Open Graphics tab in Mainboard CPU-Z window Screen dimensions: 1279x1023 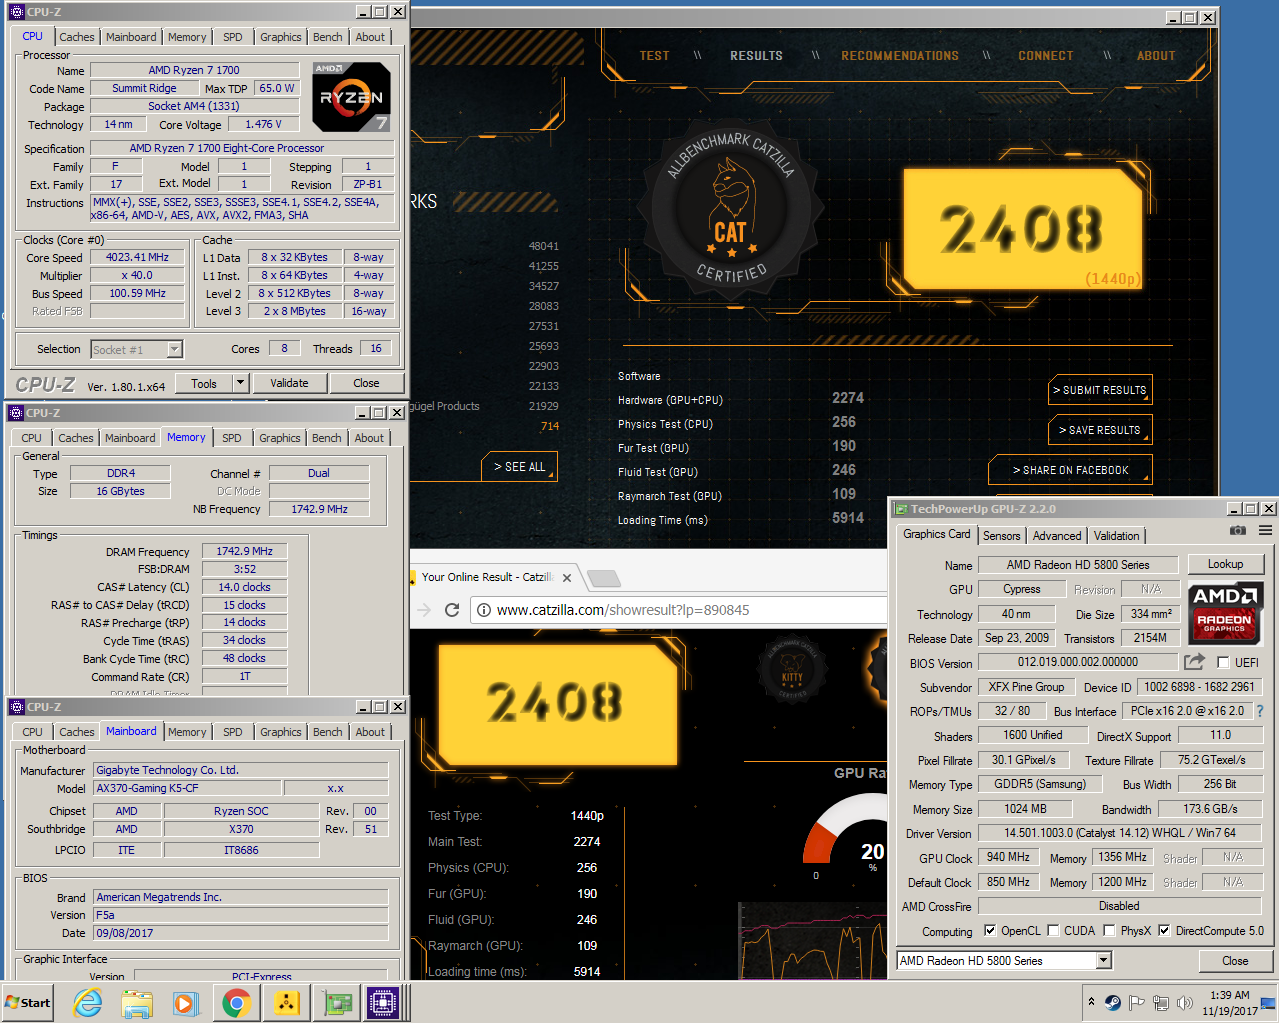point(281,732)
